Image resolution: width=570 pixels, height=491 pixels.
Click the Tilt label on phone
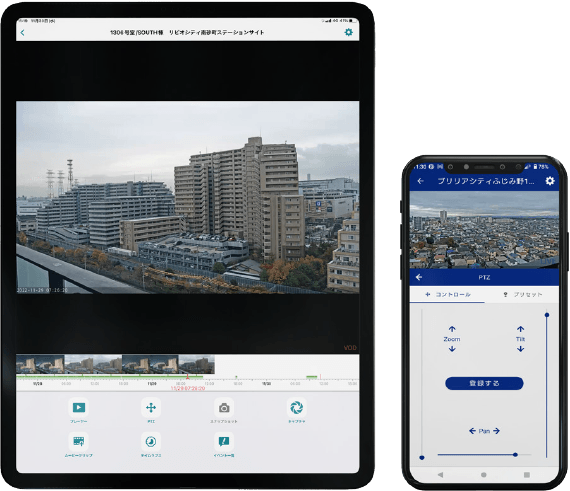(x=521, y=339)
